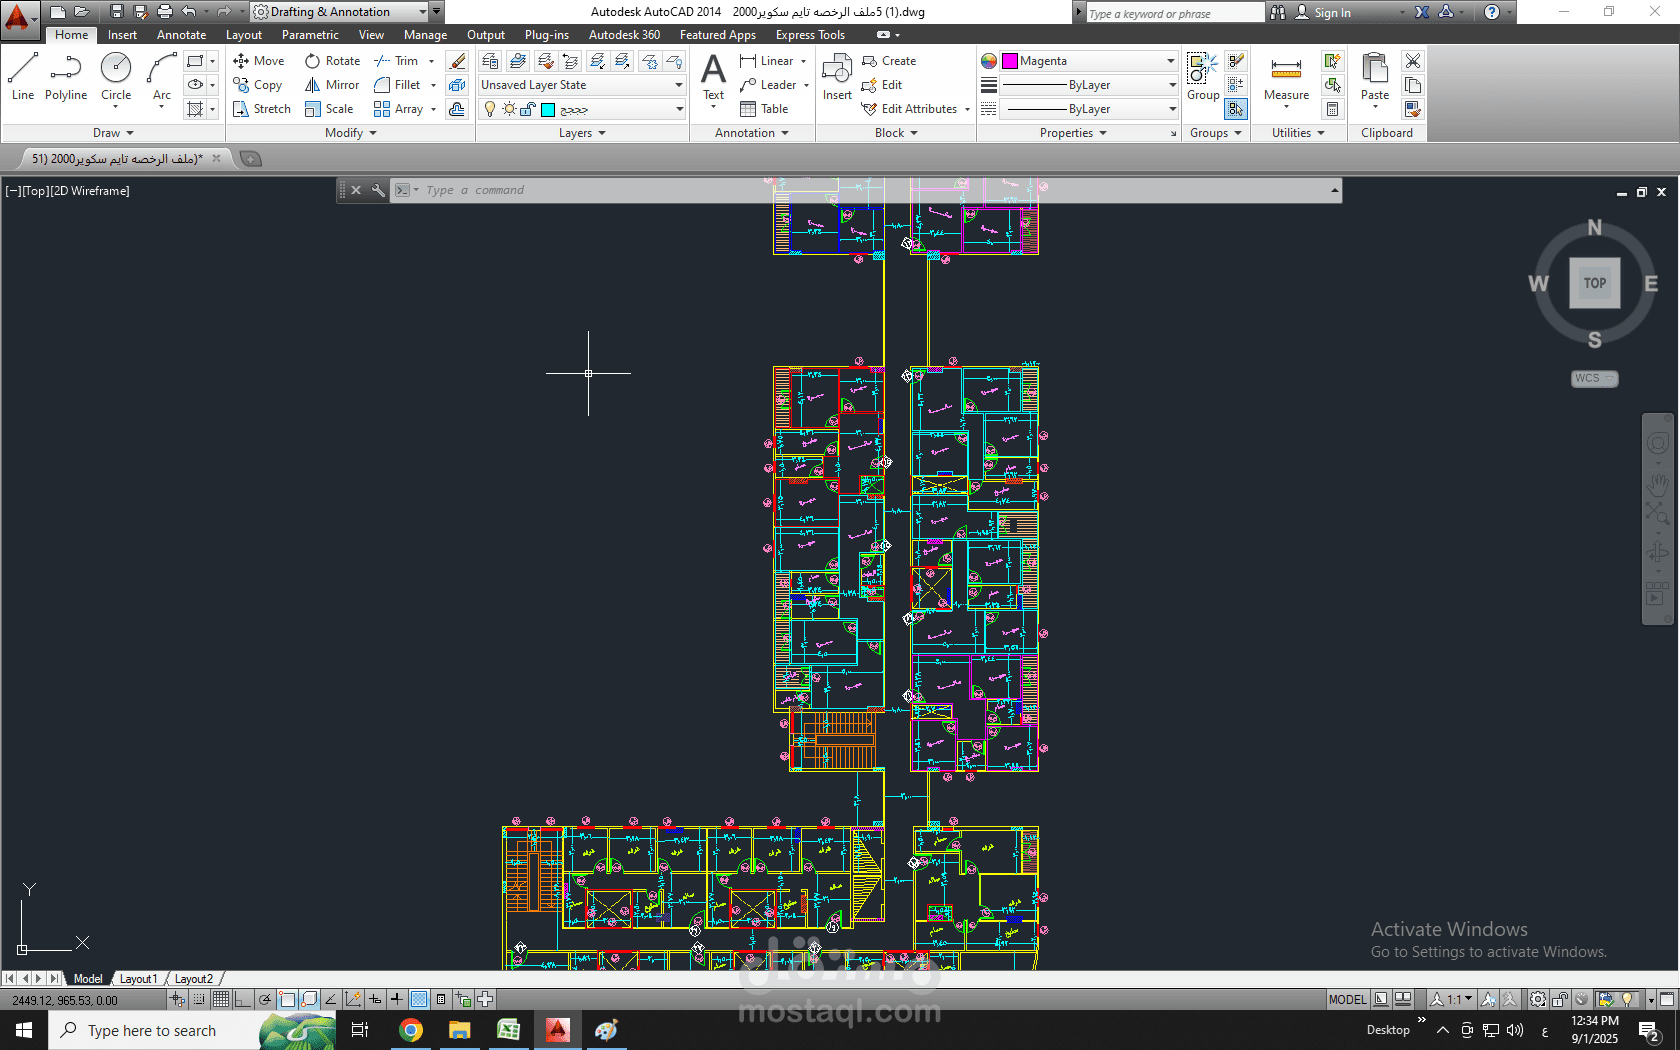This screenshot has width=1680, height=1050.
Task: Toggle Grid Display in status bar
Action: pos(221,999)
